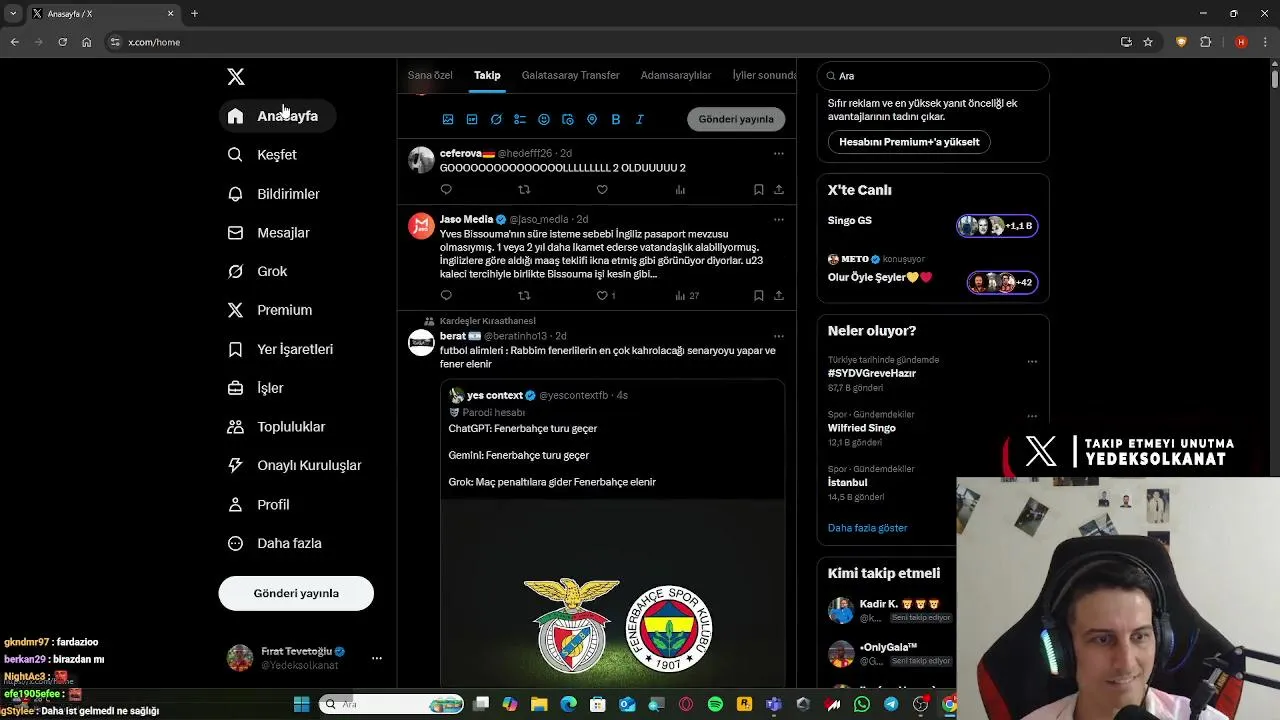More options for Wilfried Singo trend
The image size is (1280, 720).
click(1032, 416)
